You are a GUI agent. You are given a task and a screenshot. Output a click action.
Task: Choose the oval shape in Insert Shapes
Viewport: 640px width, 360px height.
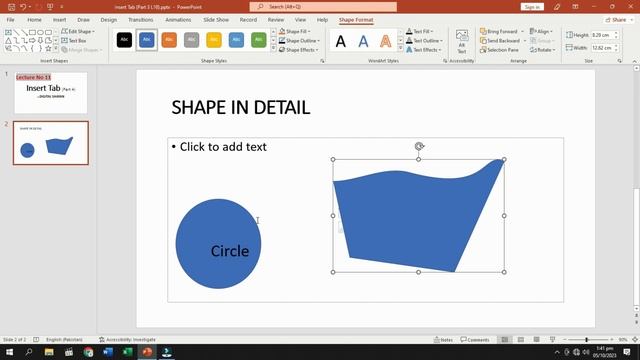40,32
